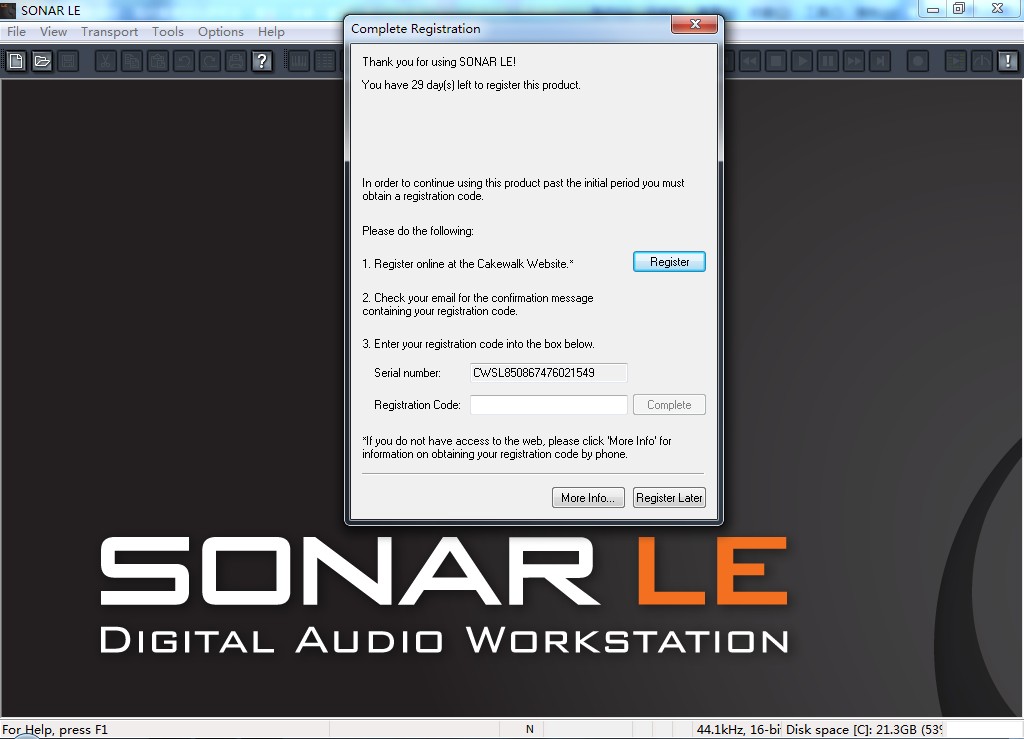The height and width of the screenshot is (739, 1024).
Task: Click the New project toolbar icon
Action: [16, 61]
